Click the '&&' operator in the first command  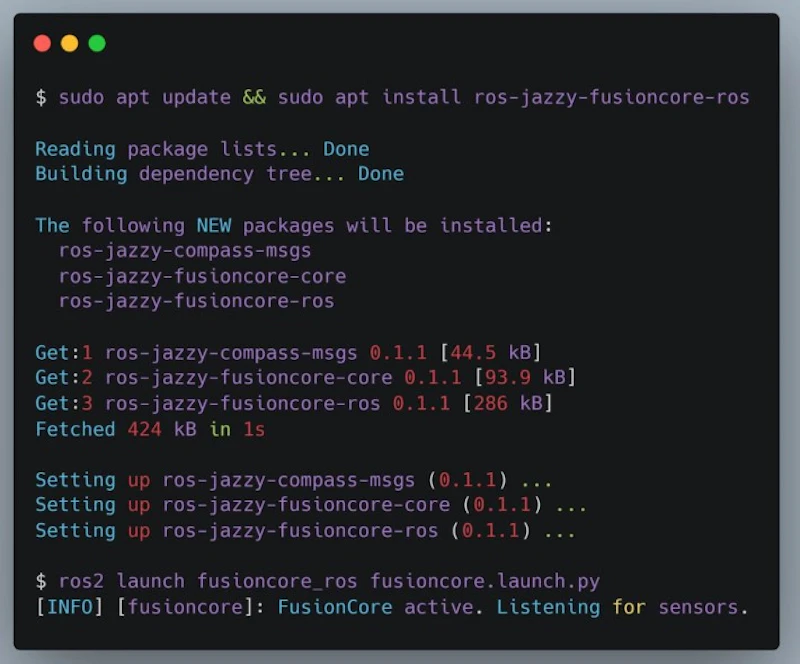click(x=254, y=97)
